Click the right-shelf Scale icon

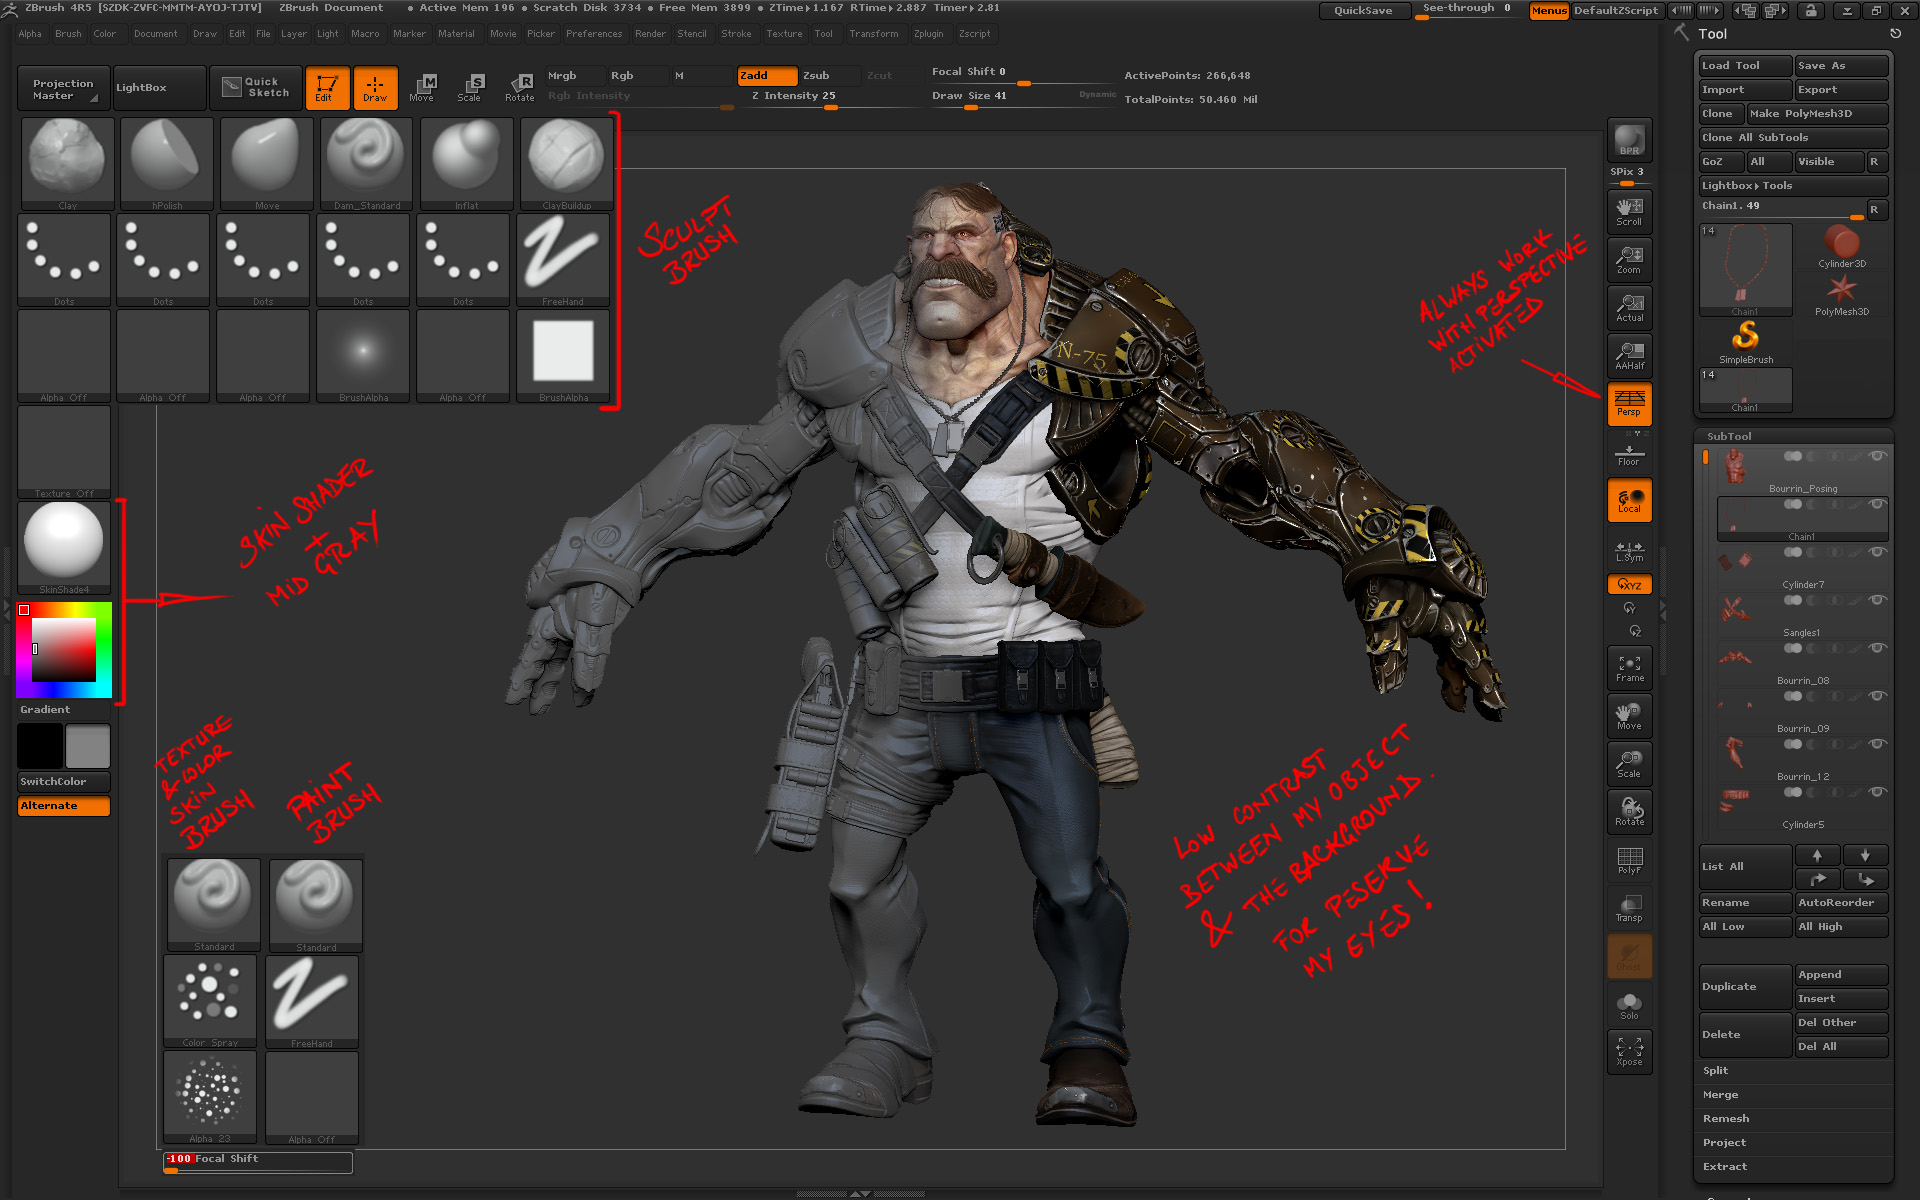click(1629, 764)
